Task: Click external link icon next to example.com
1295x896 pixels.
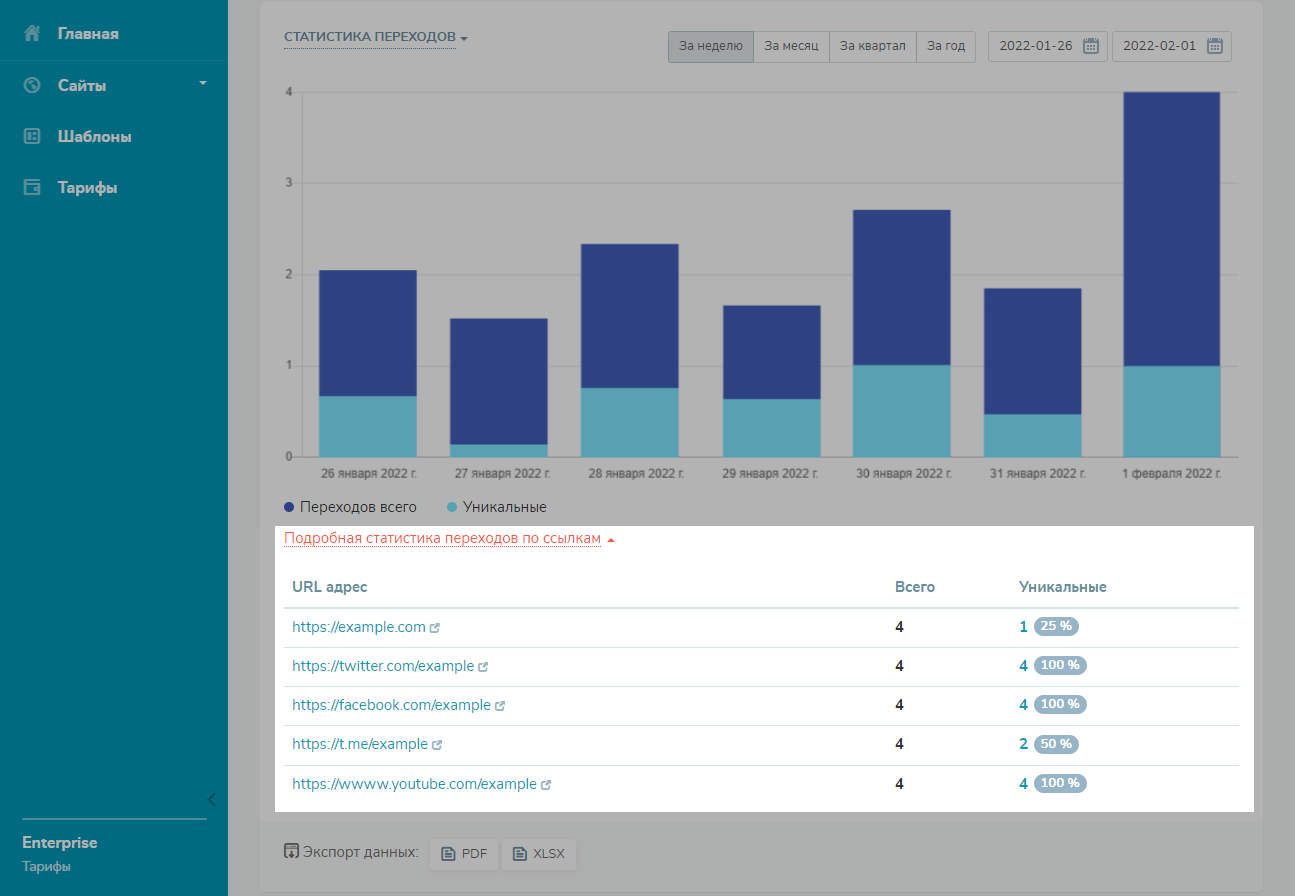Action: coord(435,628)
